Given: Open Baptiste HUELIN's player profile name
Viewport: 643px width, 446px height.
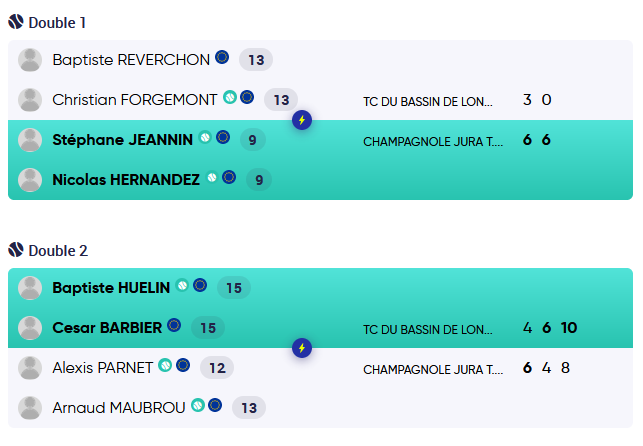Looking at the screenshot, I should (x=111, y=288).
